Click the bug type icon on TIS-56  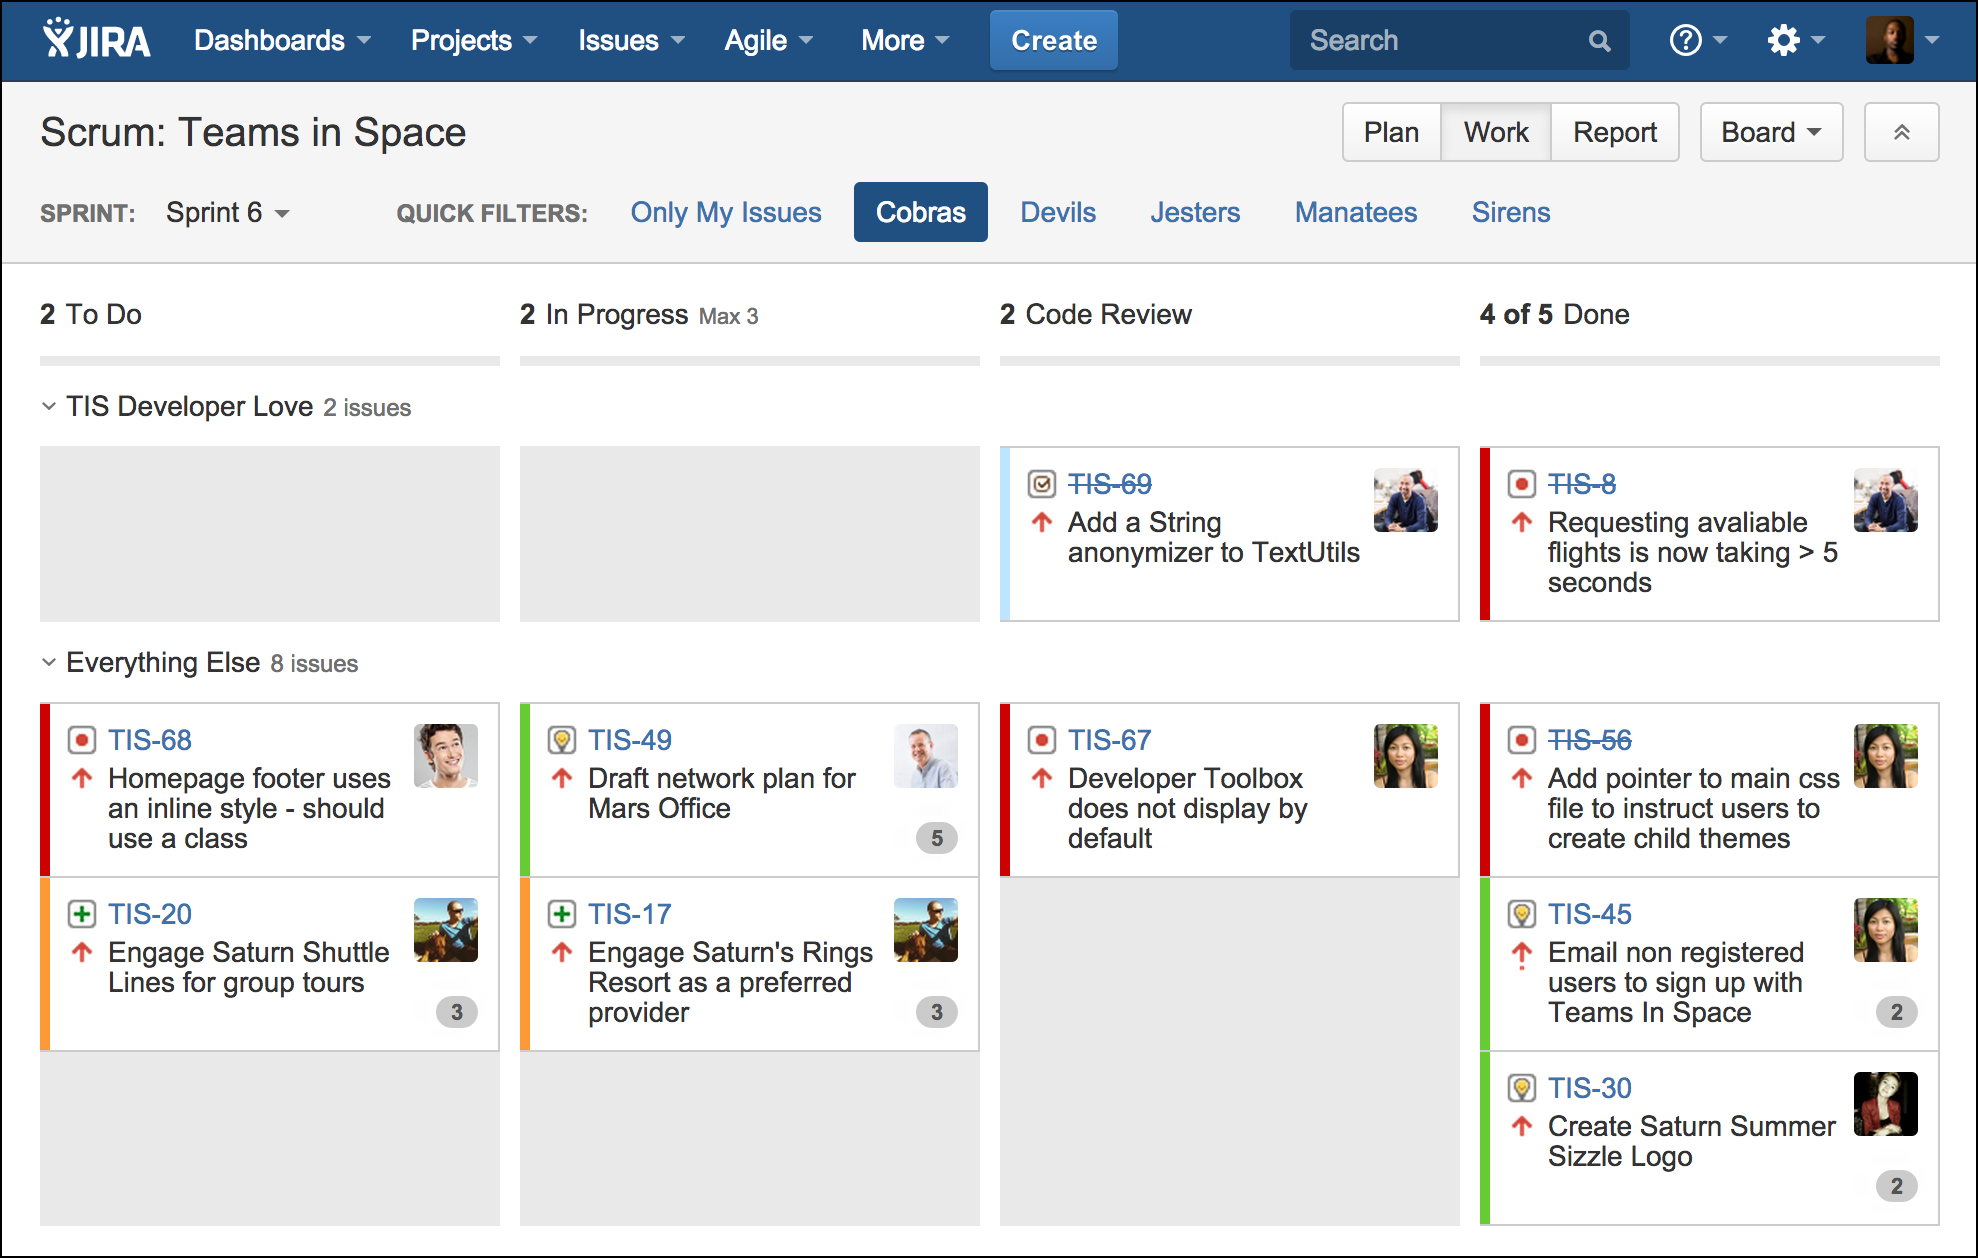1521,740
